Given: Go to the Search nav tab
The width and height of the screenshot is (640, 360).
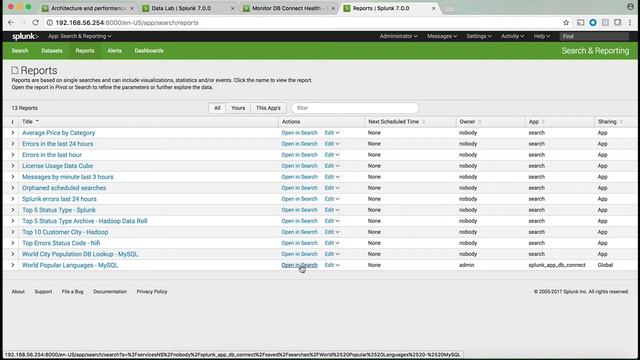Looking at the screenshot, I should tap(20, 51).
